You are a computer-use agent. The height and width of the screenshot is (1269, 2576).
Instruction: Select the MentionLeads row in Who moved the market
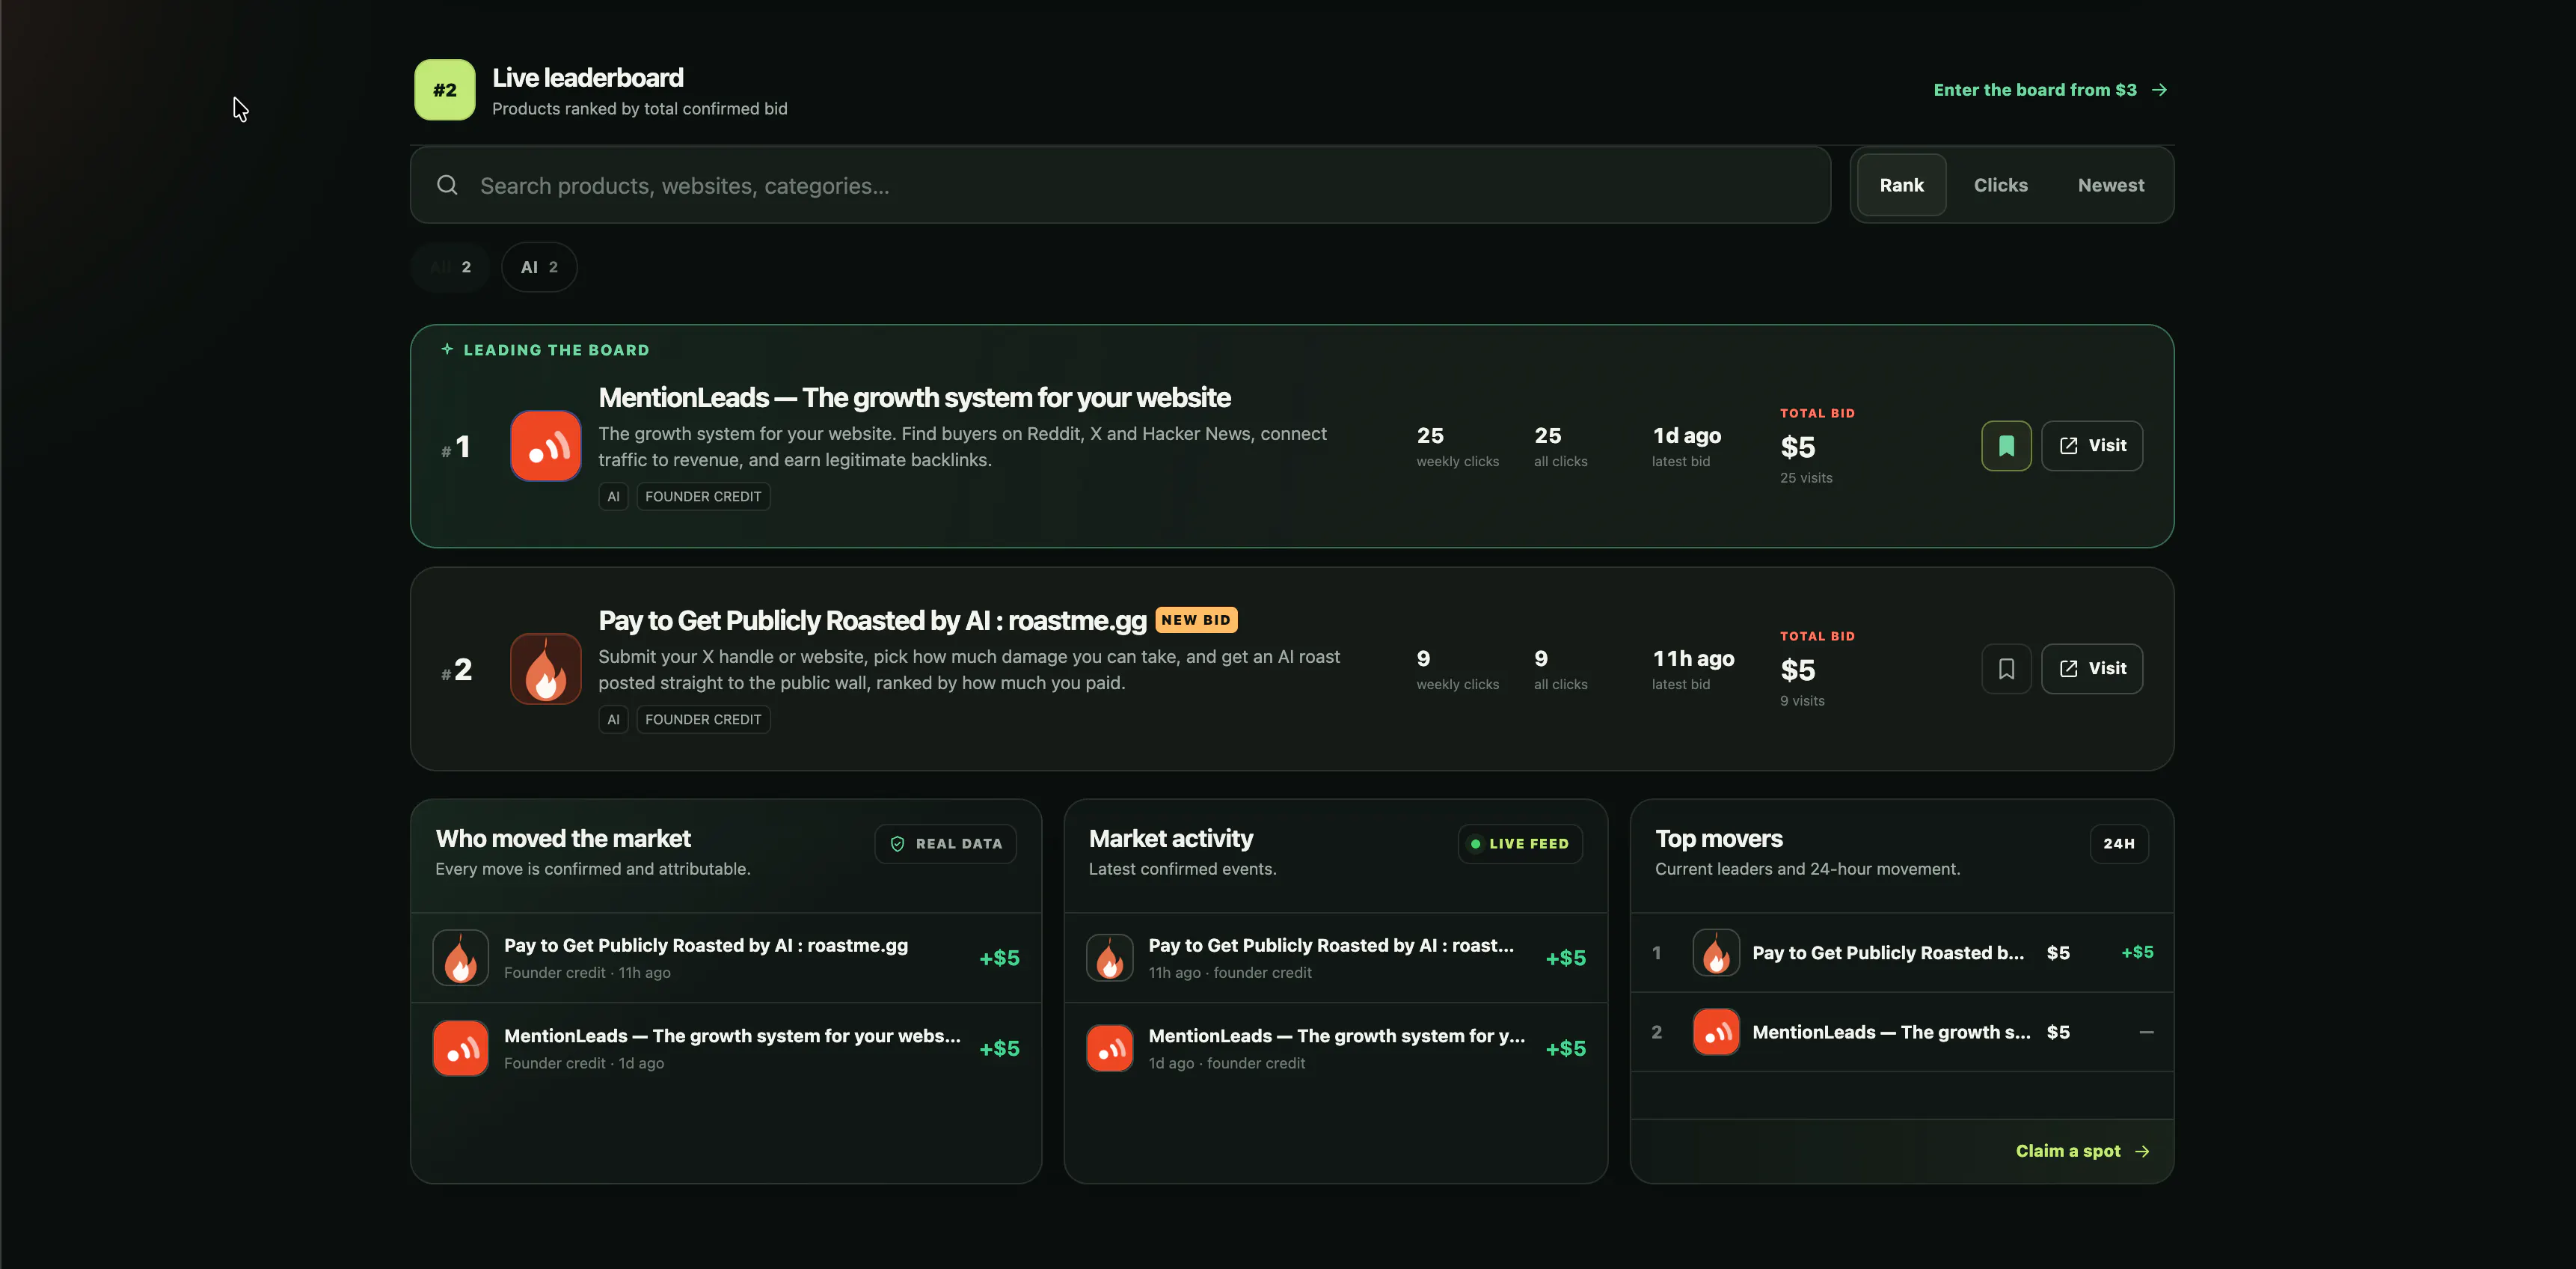(726, 1048)
